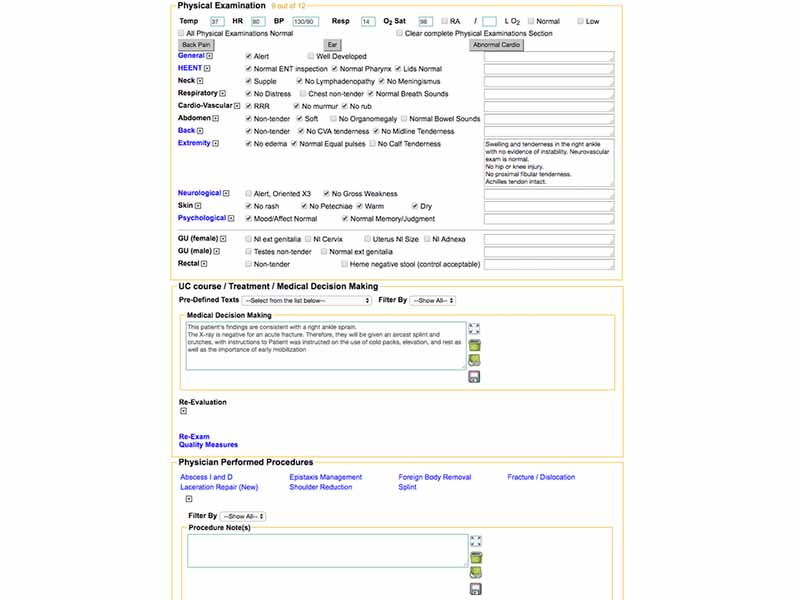This screenshot has height=600, width=800.
Task: Click the green template icon beside Procedure Notes
Action: pyautogui.click(x=475, y=556)
